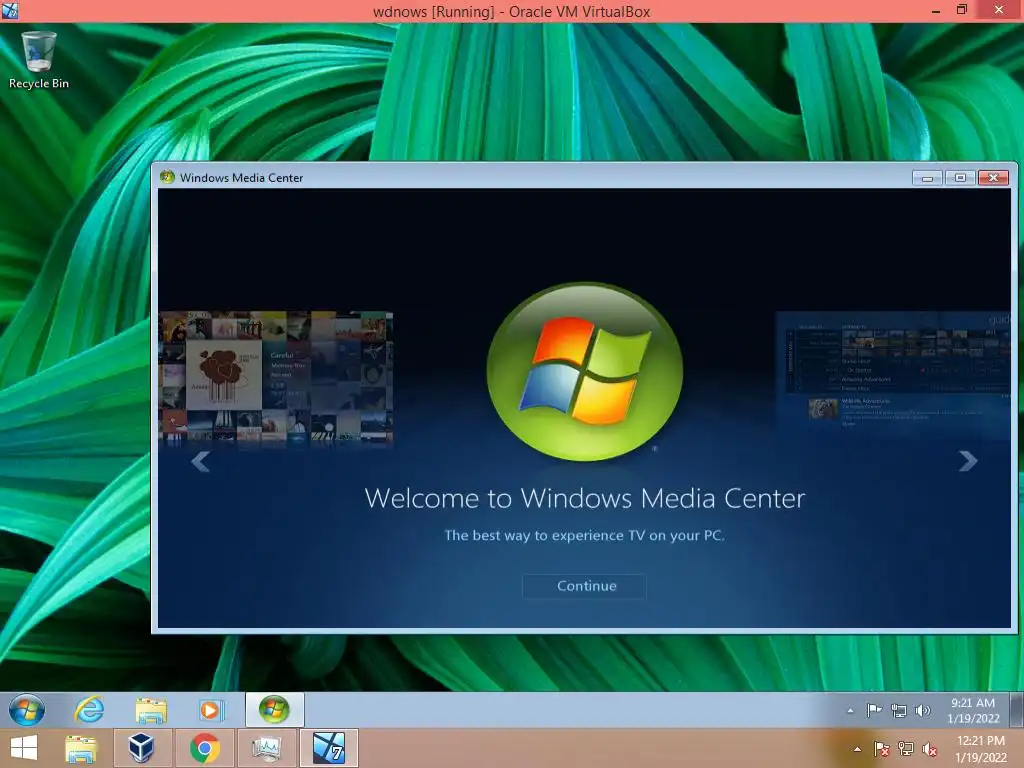This screenshot has height=768, width=1024.
Task: Open VirtualBox Manager on host taskbar
Action: point(142,748)
